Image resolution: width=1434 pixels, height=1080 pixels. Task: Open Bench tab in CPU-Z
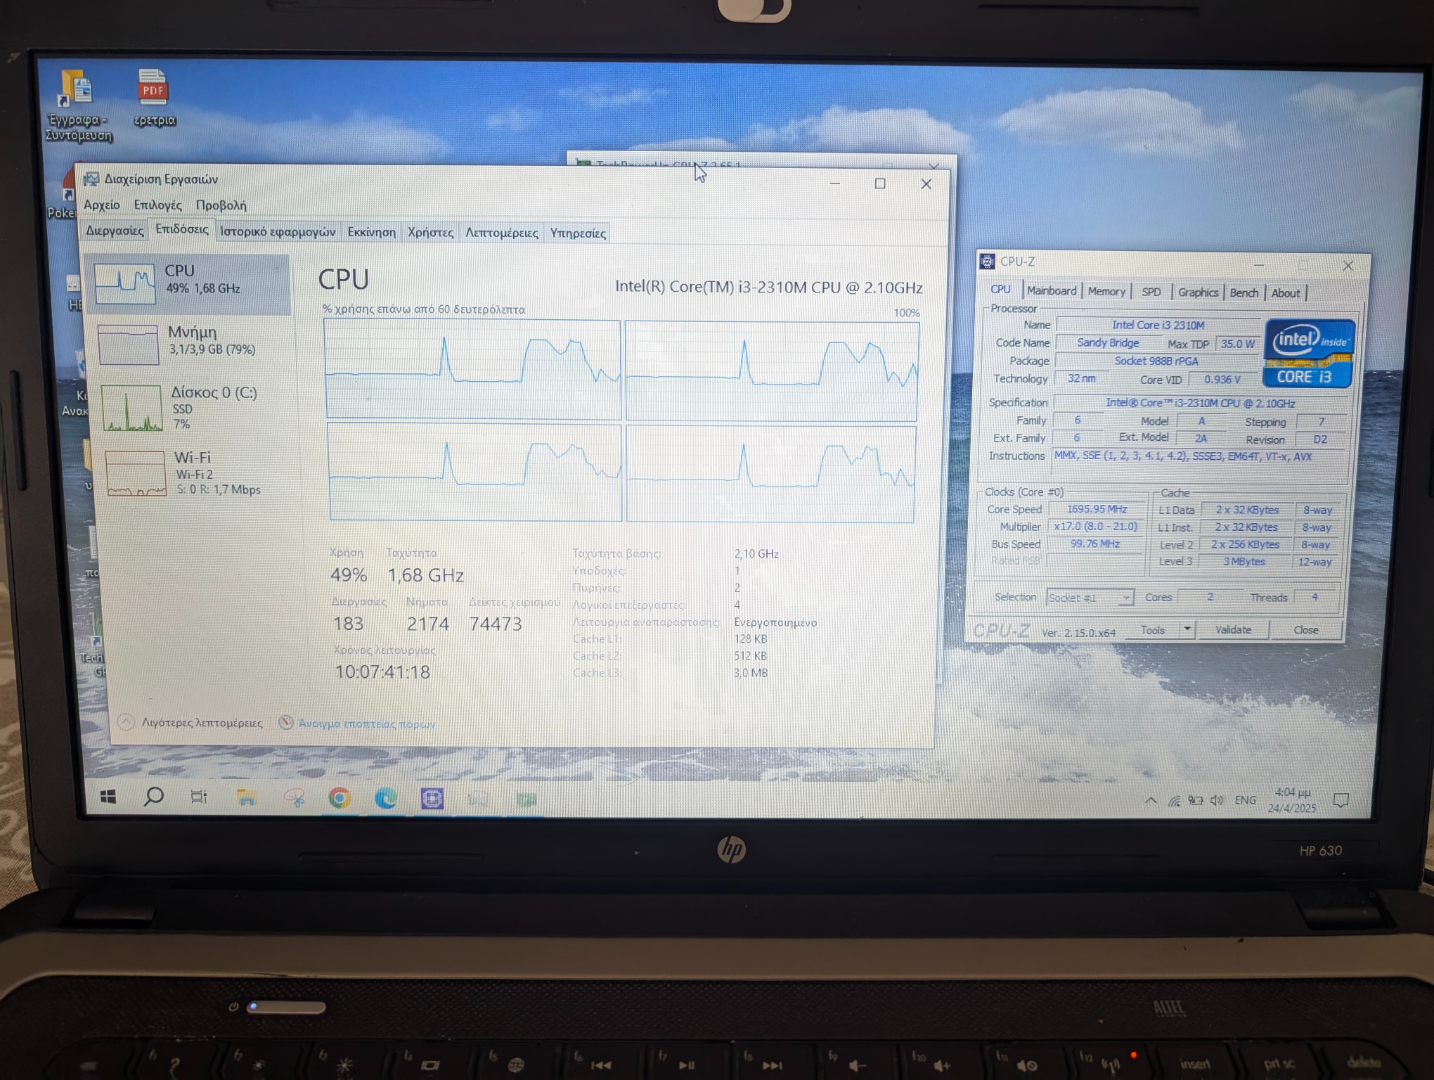point(1244,293)
